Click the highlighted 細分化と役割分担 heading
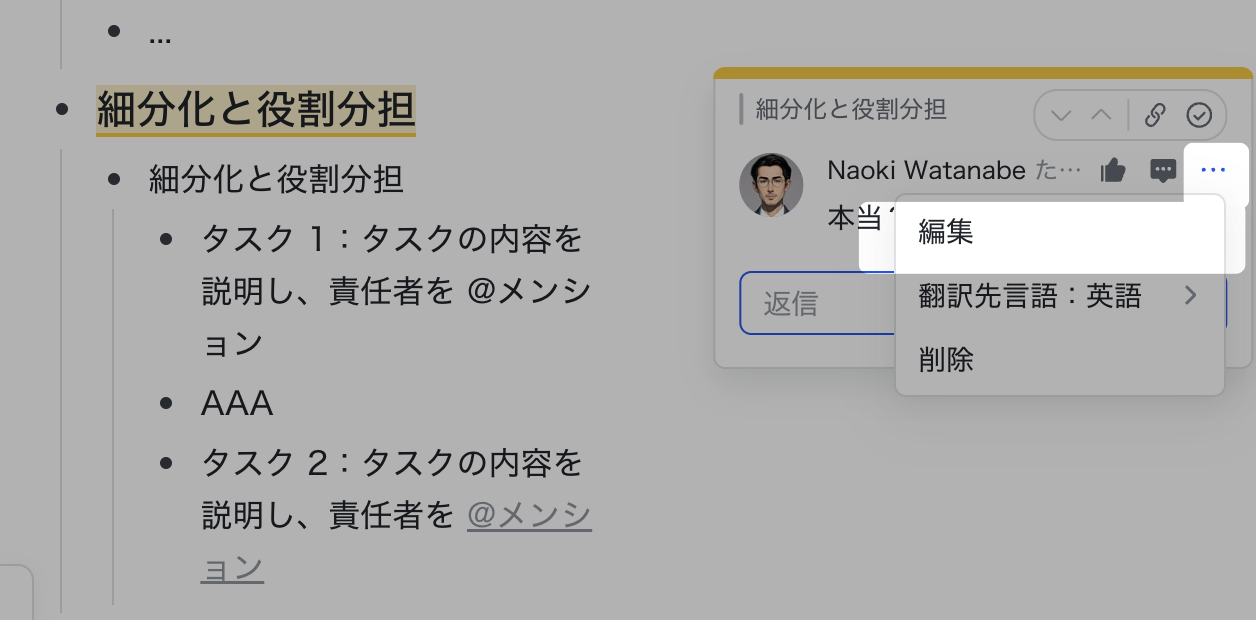Viewport: 1256px width, 620px height. pos(255,110)
